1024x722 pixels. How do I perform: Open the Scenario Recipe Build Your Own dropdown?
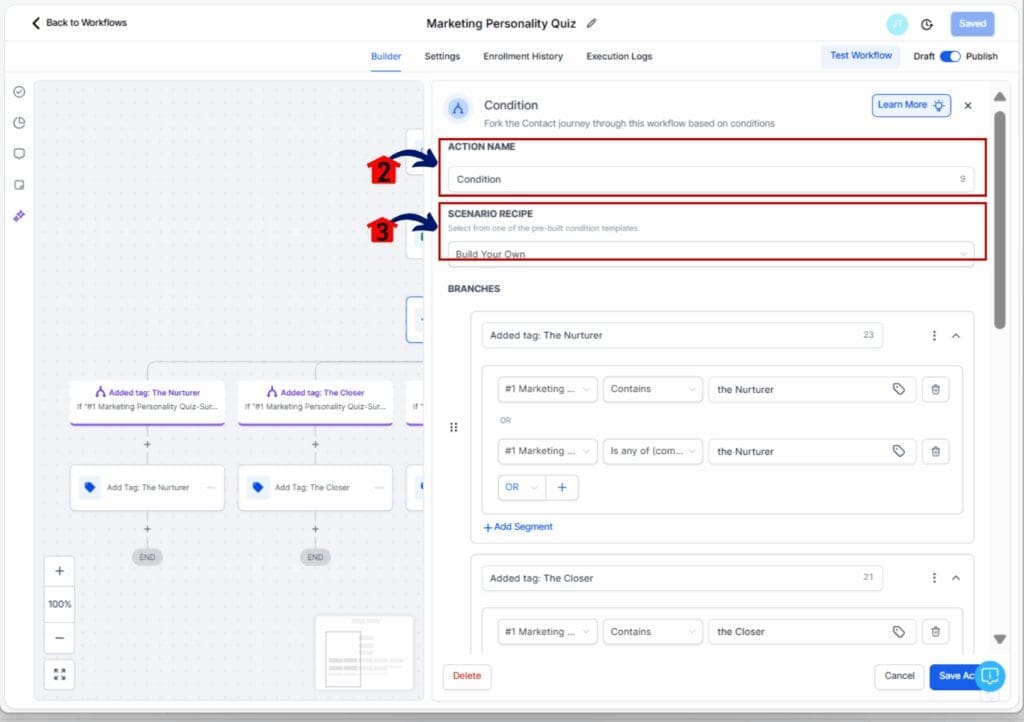(710, 253)
